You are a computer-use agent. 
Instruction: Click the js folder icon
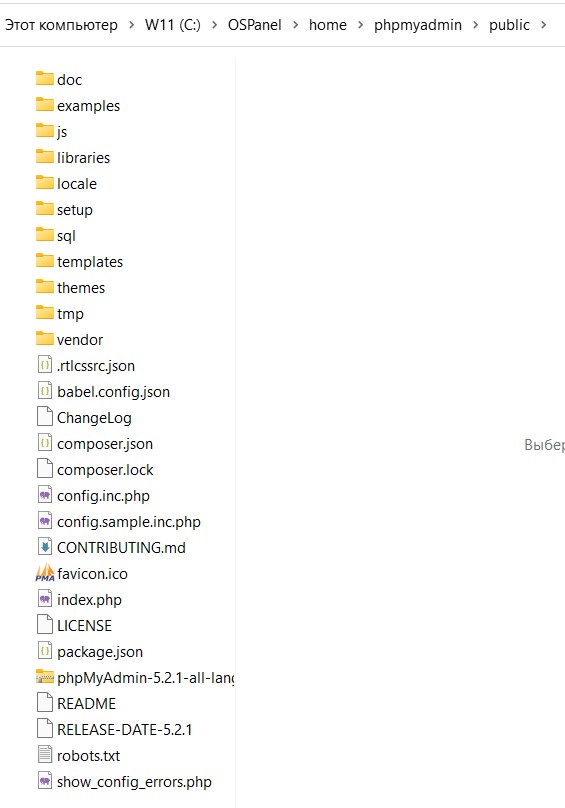coord(45,131)
